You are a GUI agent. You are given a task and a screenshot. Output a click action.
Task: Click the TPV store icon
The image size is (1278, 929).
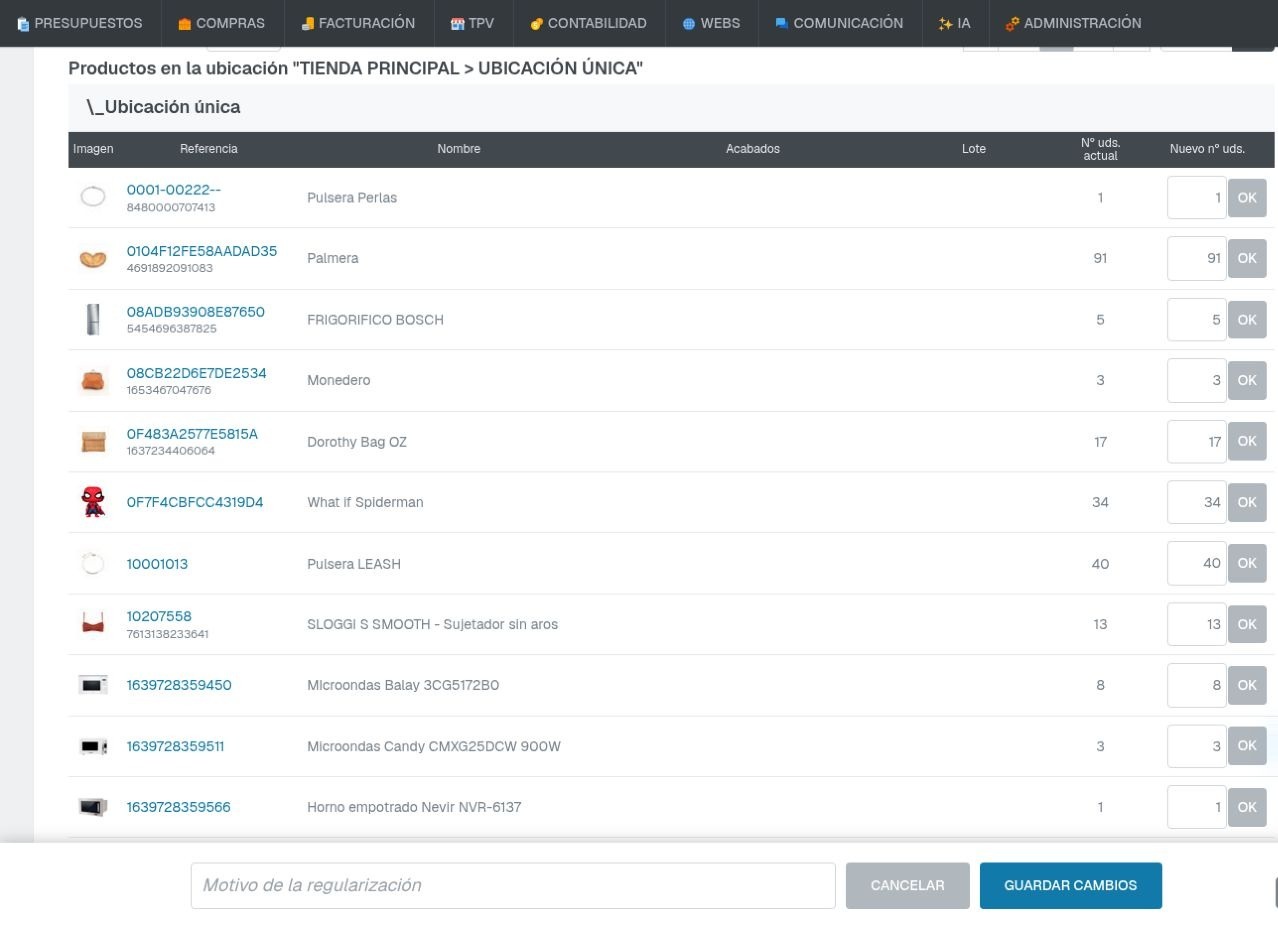tap(457, 23)
